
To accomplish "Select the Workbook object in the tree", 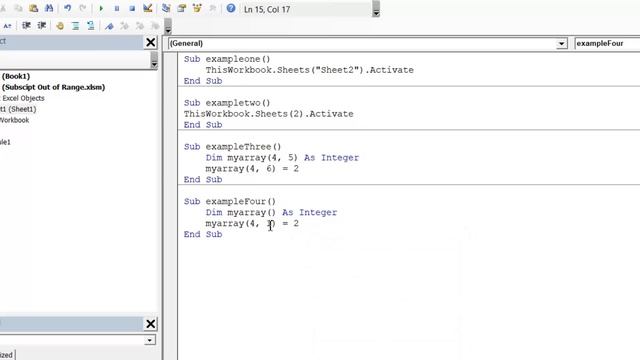I will click(x=14, y=120).
